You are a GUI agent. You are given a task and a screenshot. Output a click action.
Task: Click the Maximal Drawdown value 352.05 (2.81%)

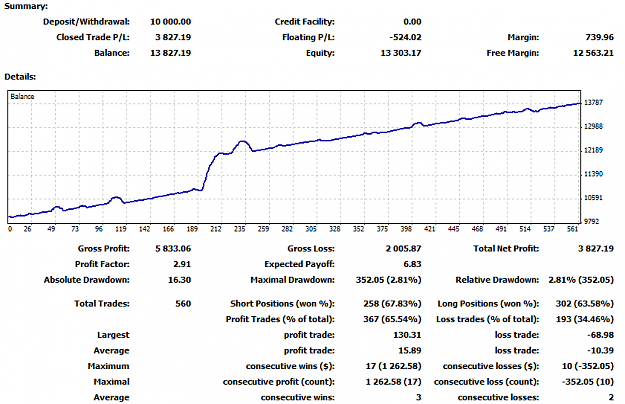click(x=389, y=280)
